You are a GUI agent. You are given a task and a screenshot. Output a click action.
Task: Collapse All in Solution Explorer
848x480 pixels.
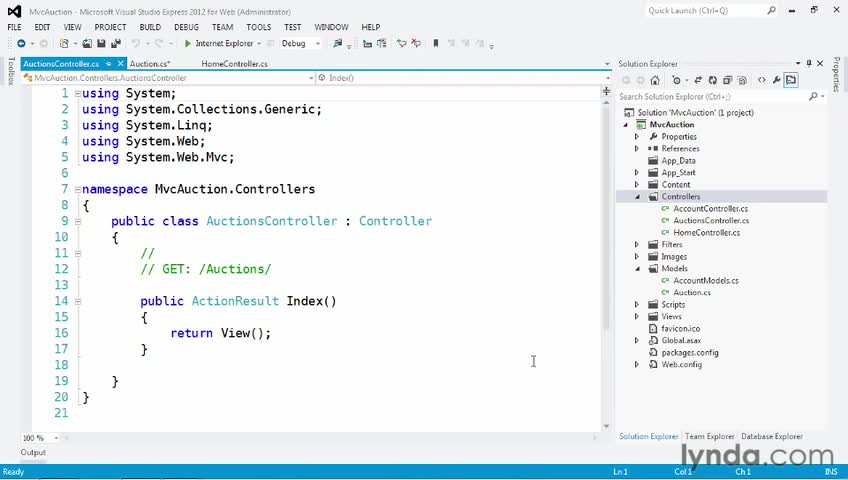[727, 80]
